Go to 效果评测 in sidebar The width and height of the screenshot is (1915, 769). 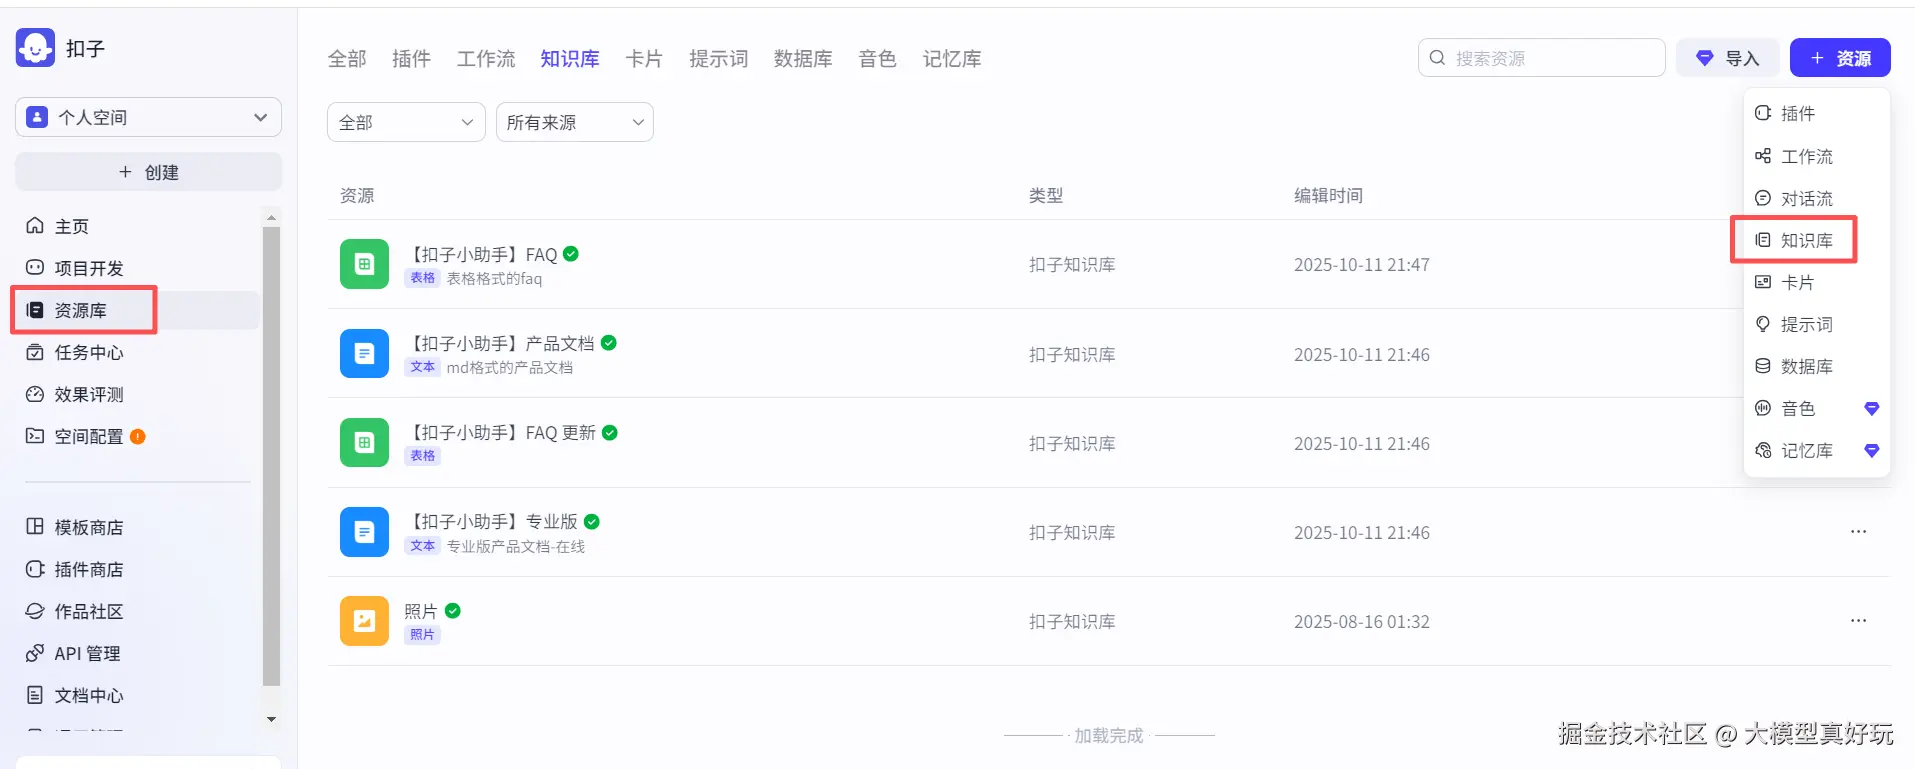88,394
